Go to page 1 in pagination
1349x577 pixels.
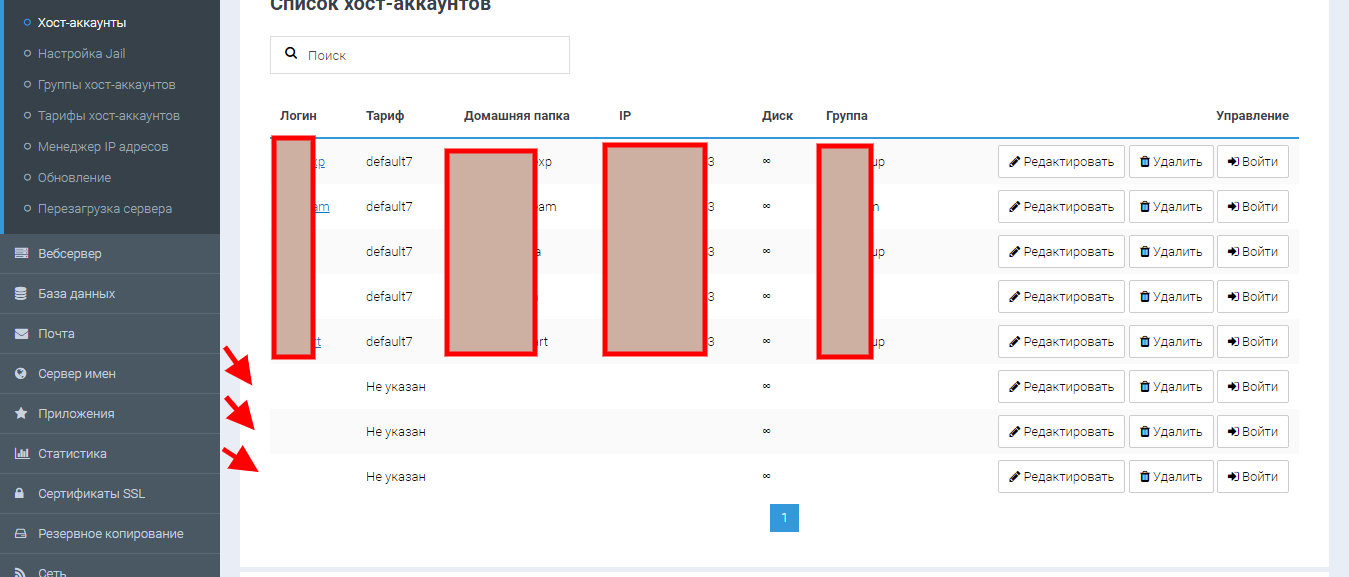(x=784, y=517)
